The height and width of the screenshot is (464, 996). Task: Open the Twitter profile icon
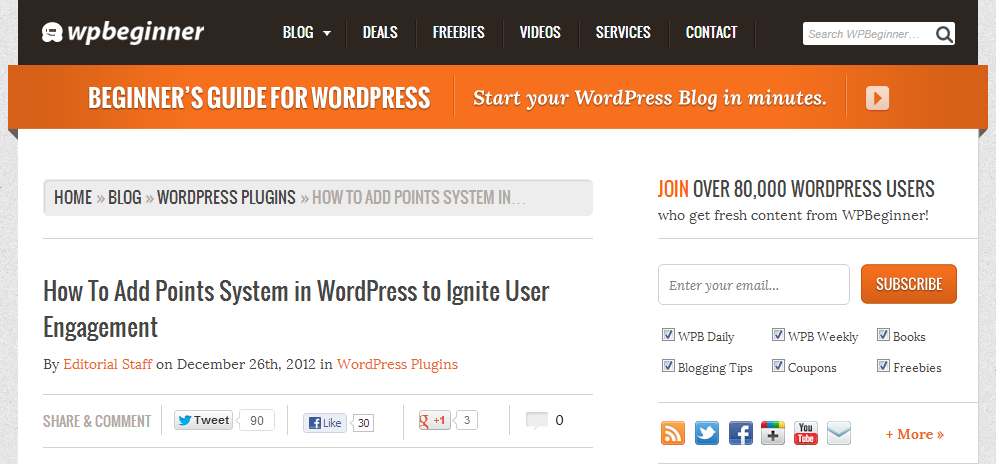pyautogui.click(x=706, y=433)
